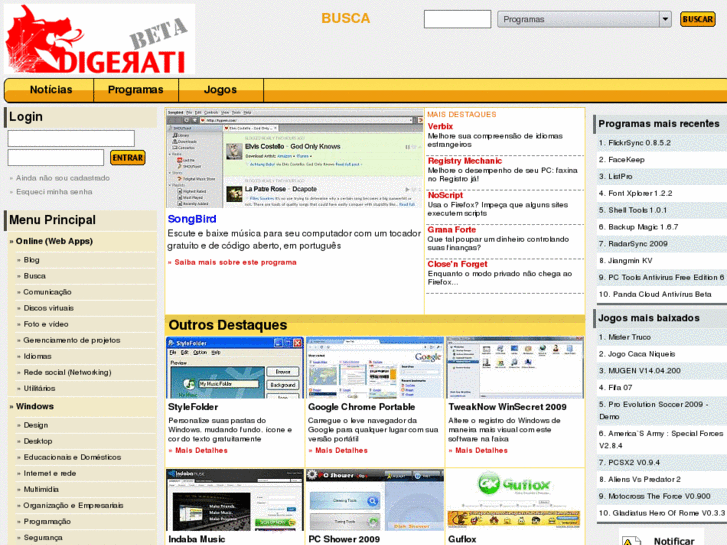
Task: Open Educacionais e Domésticos category
Action: tap(72, 457)
